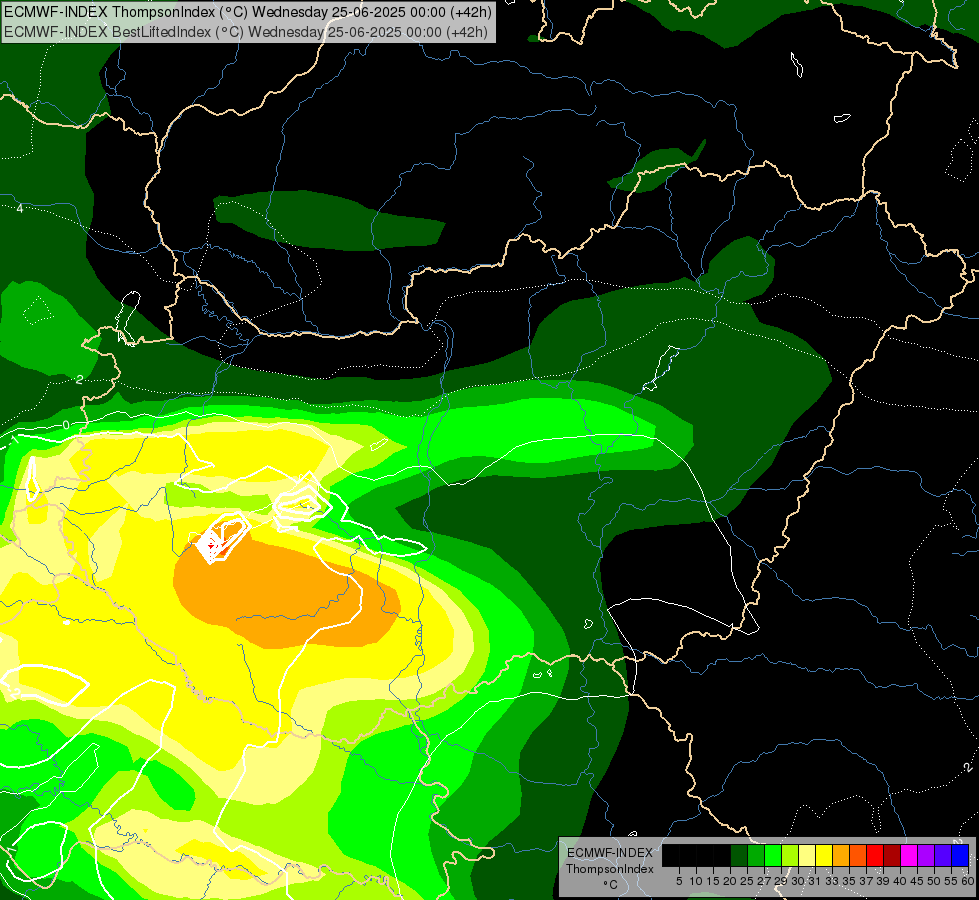Click the contour label 0 on map
This screenshot has height=900, width=979.
point(66,425)
